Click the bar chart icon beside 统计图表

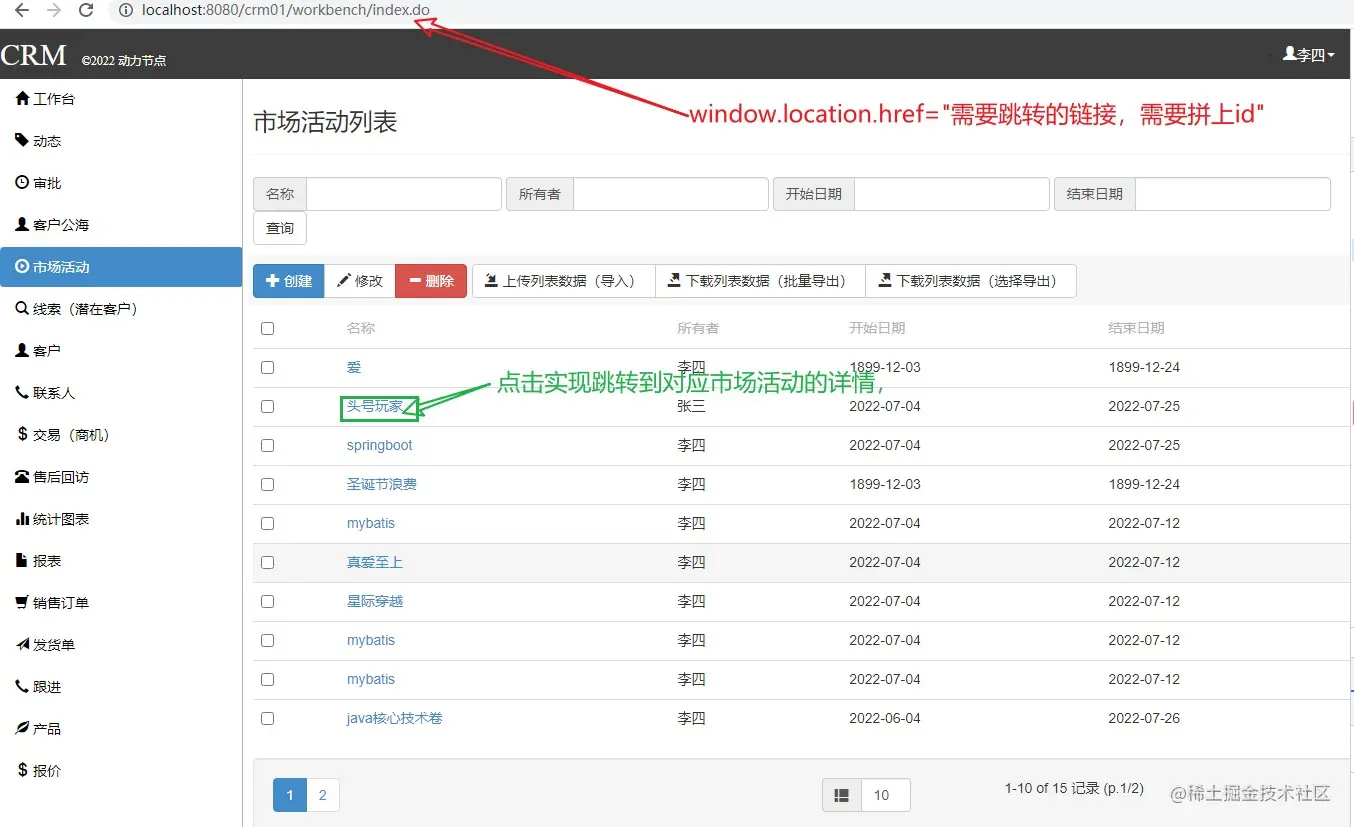click(22, 518)
